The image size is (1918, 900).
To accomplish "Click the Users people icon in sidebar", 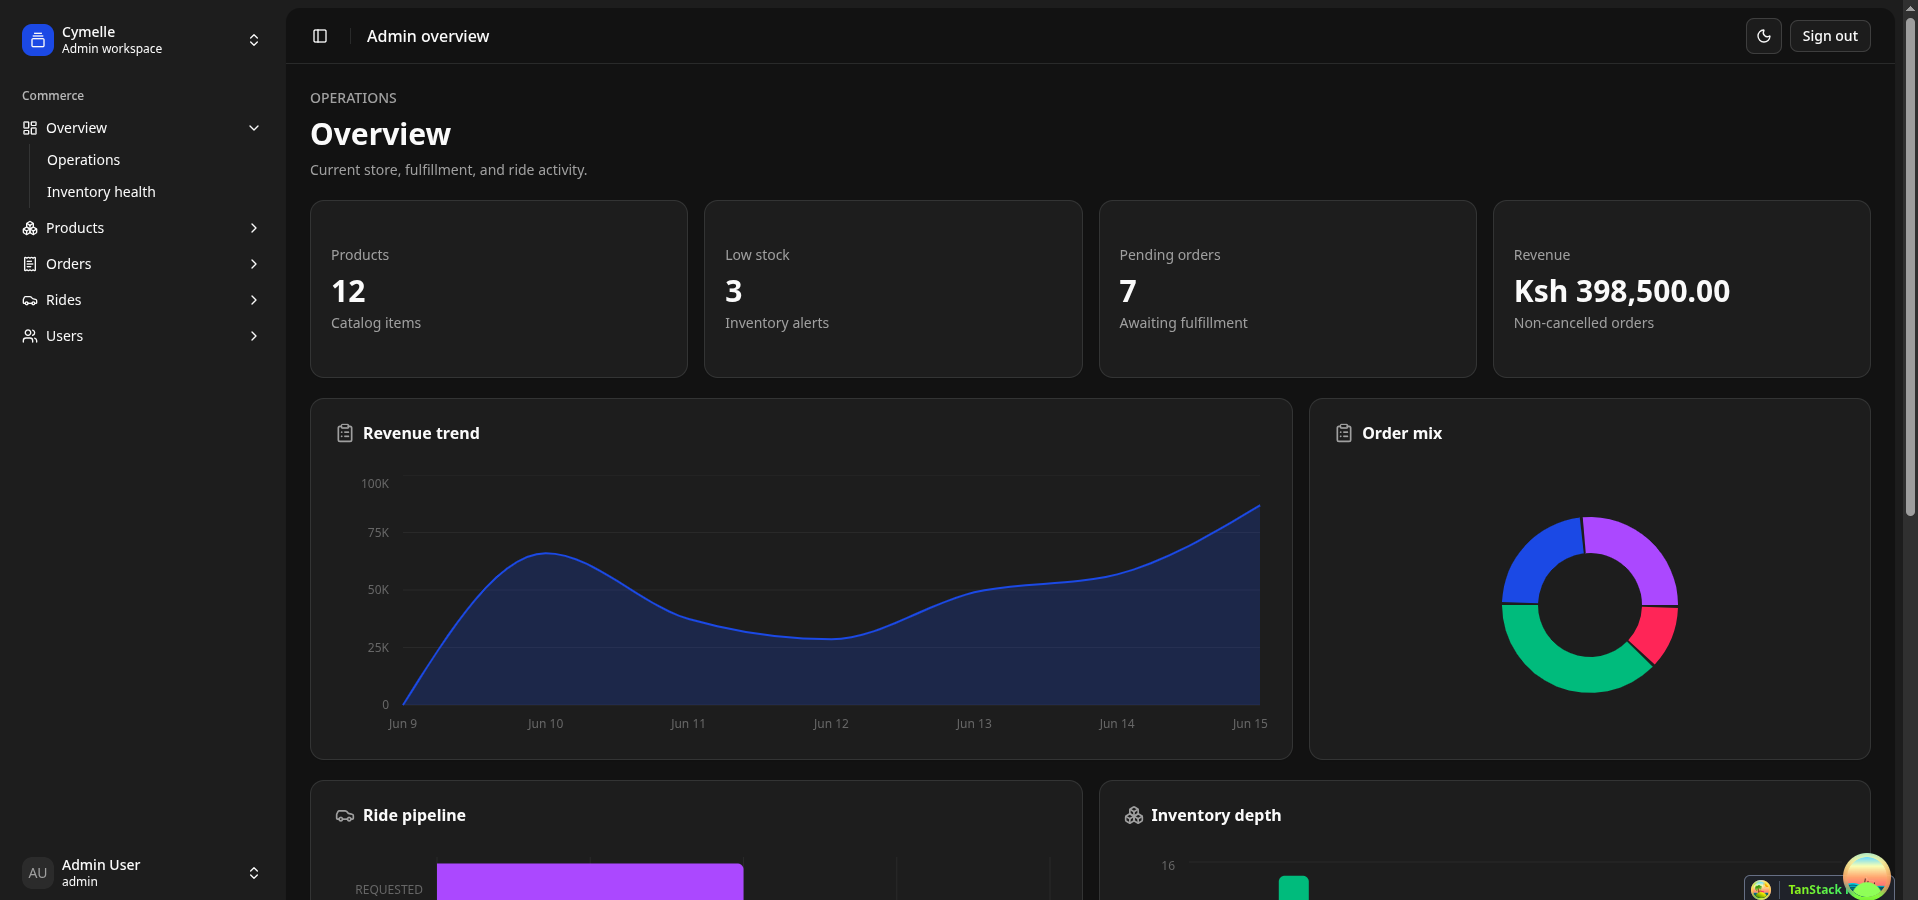I will point(30,336).
